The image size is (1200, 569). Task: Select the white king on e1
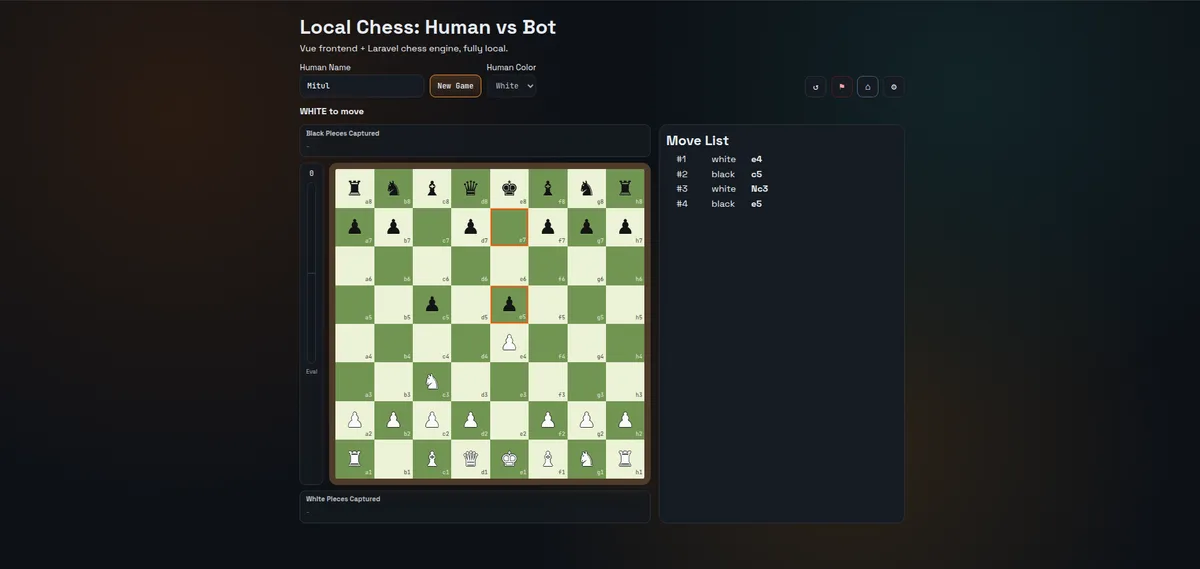click(509, 459)
